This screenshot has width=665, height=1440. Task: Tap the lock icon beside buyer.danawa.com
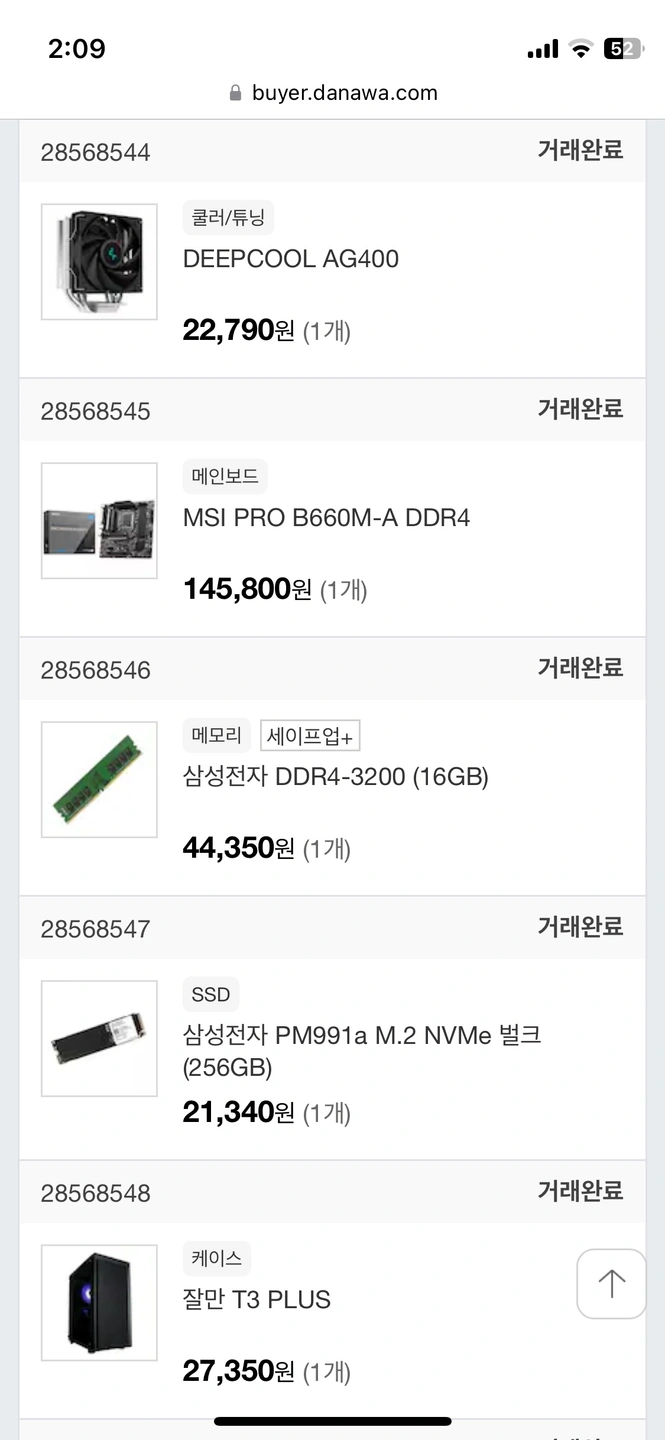236,93
